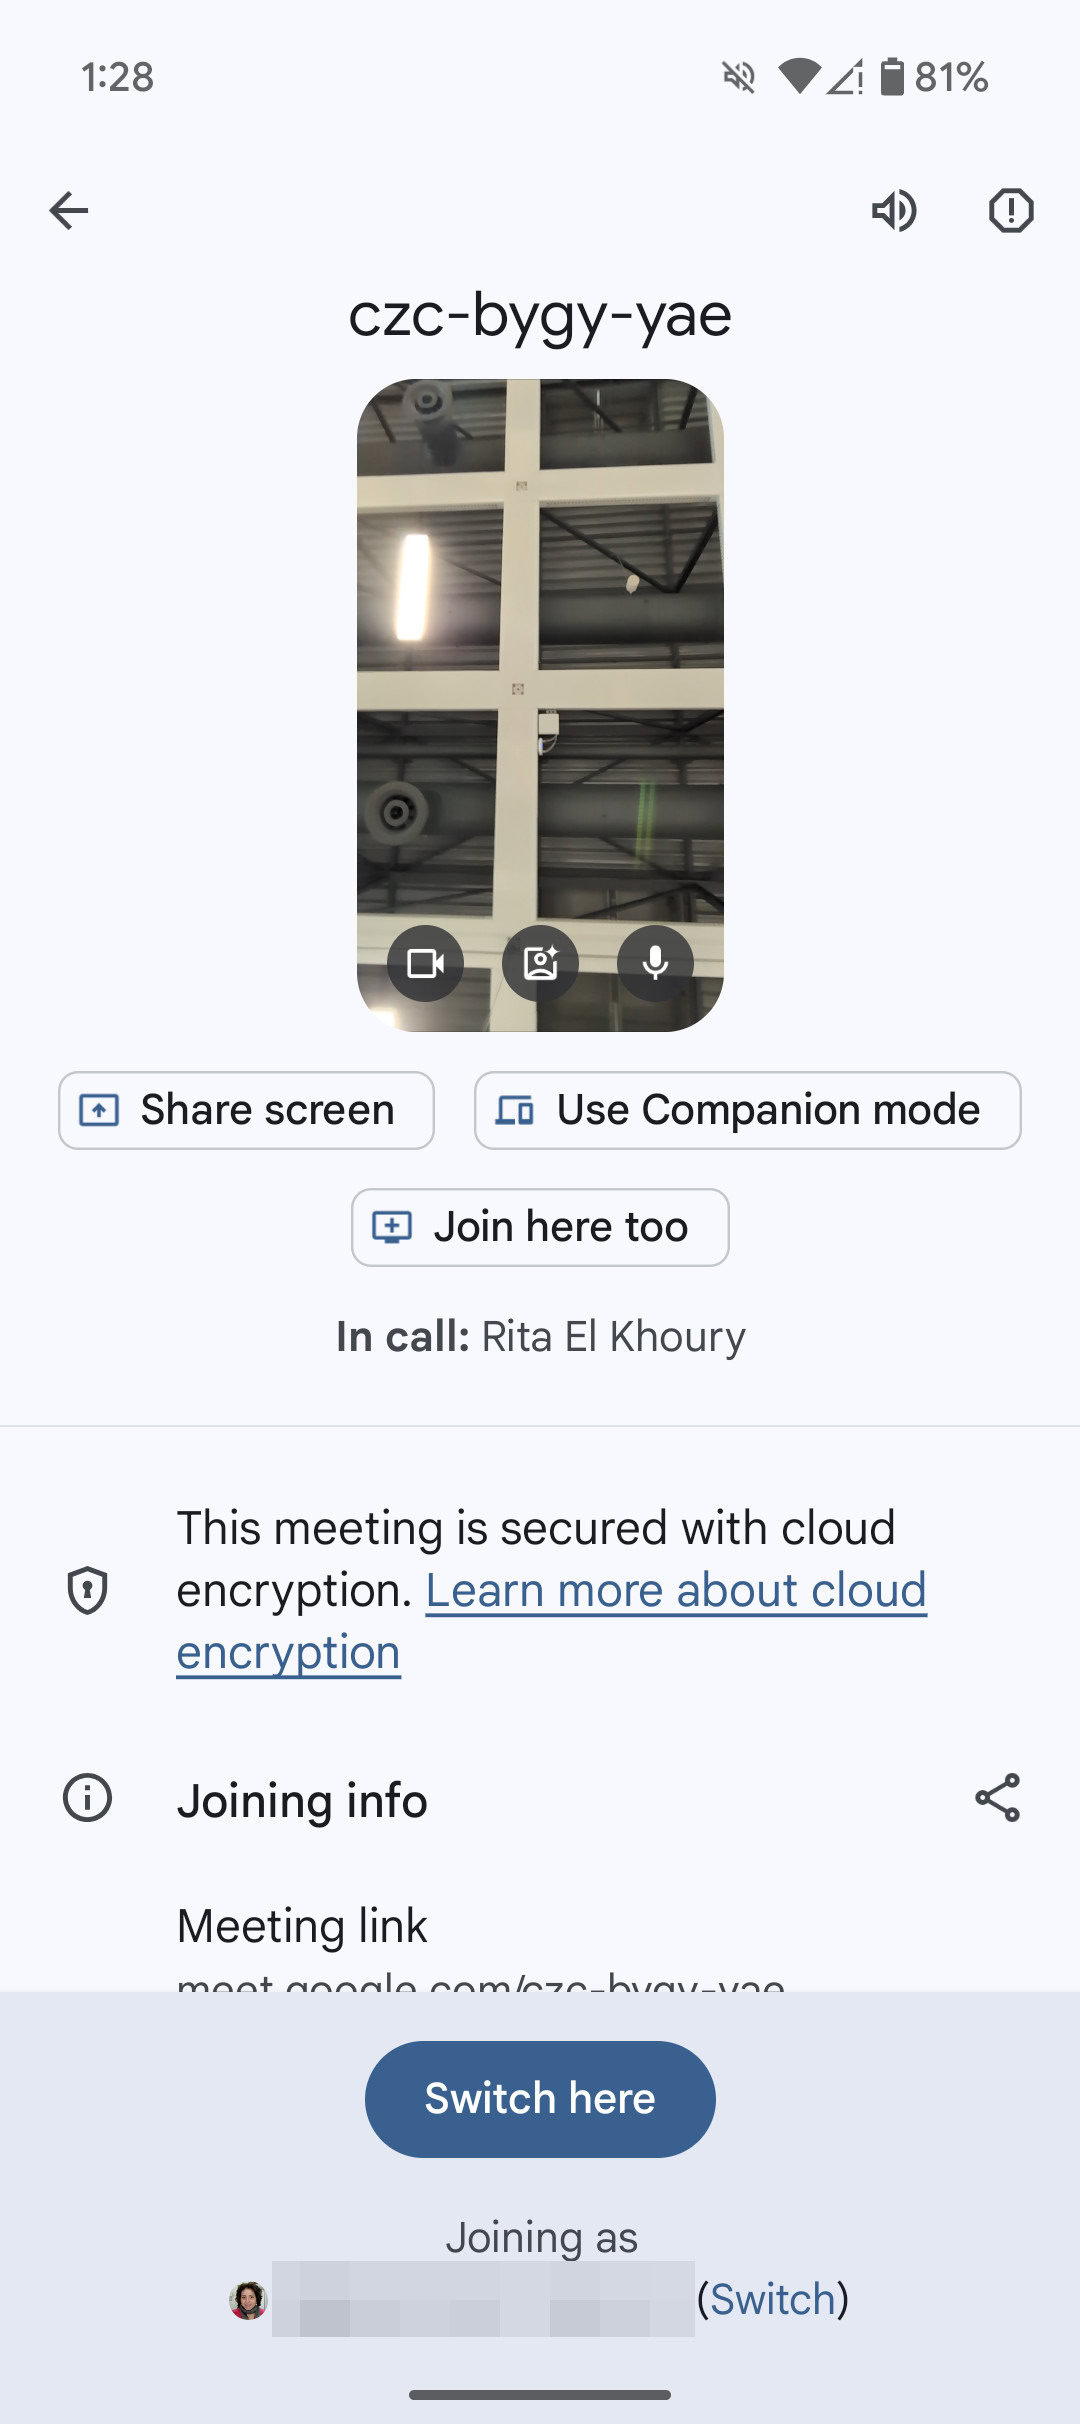The width and height of the screenshot is (1080, 2424).
Task: Open background effects on video preview
Action: tap(540, 963)
